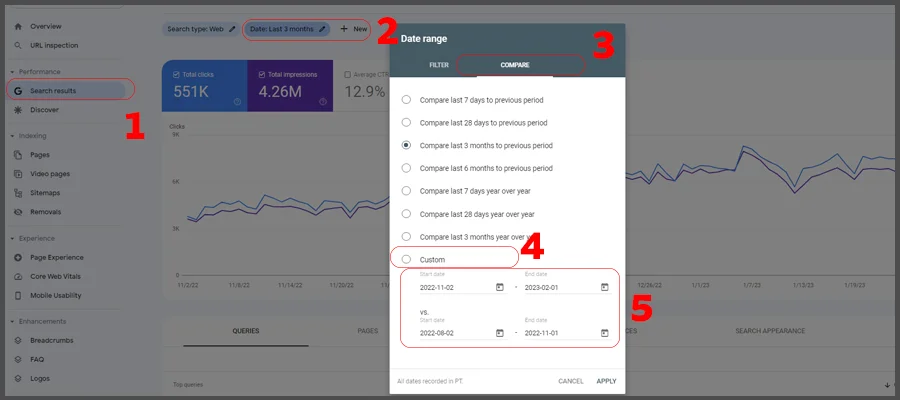Click the URL inspection magnifier icon
The height and width of the screenshot is (400, 900).
coord(18,45)
